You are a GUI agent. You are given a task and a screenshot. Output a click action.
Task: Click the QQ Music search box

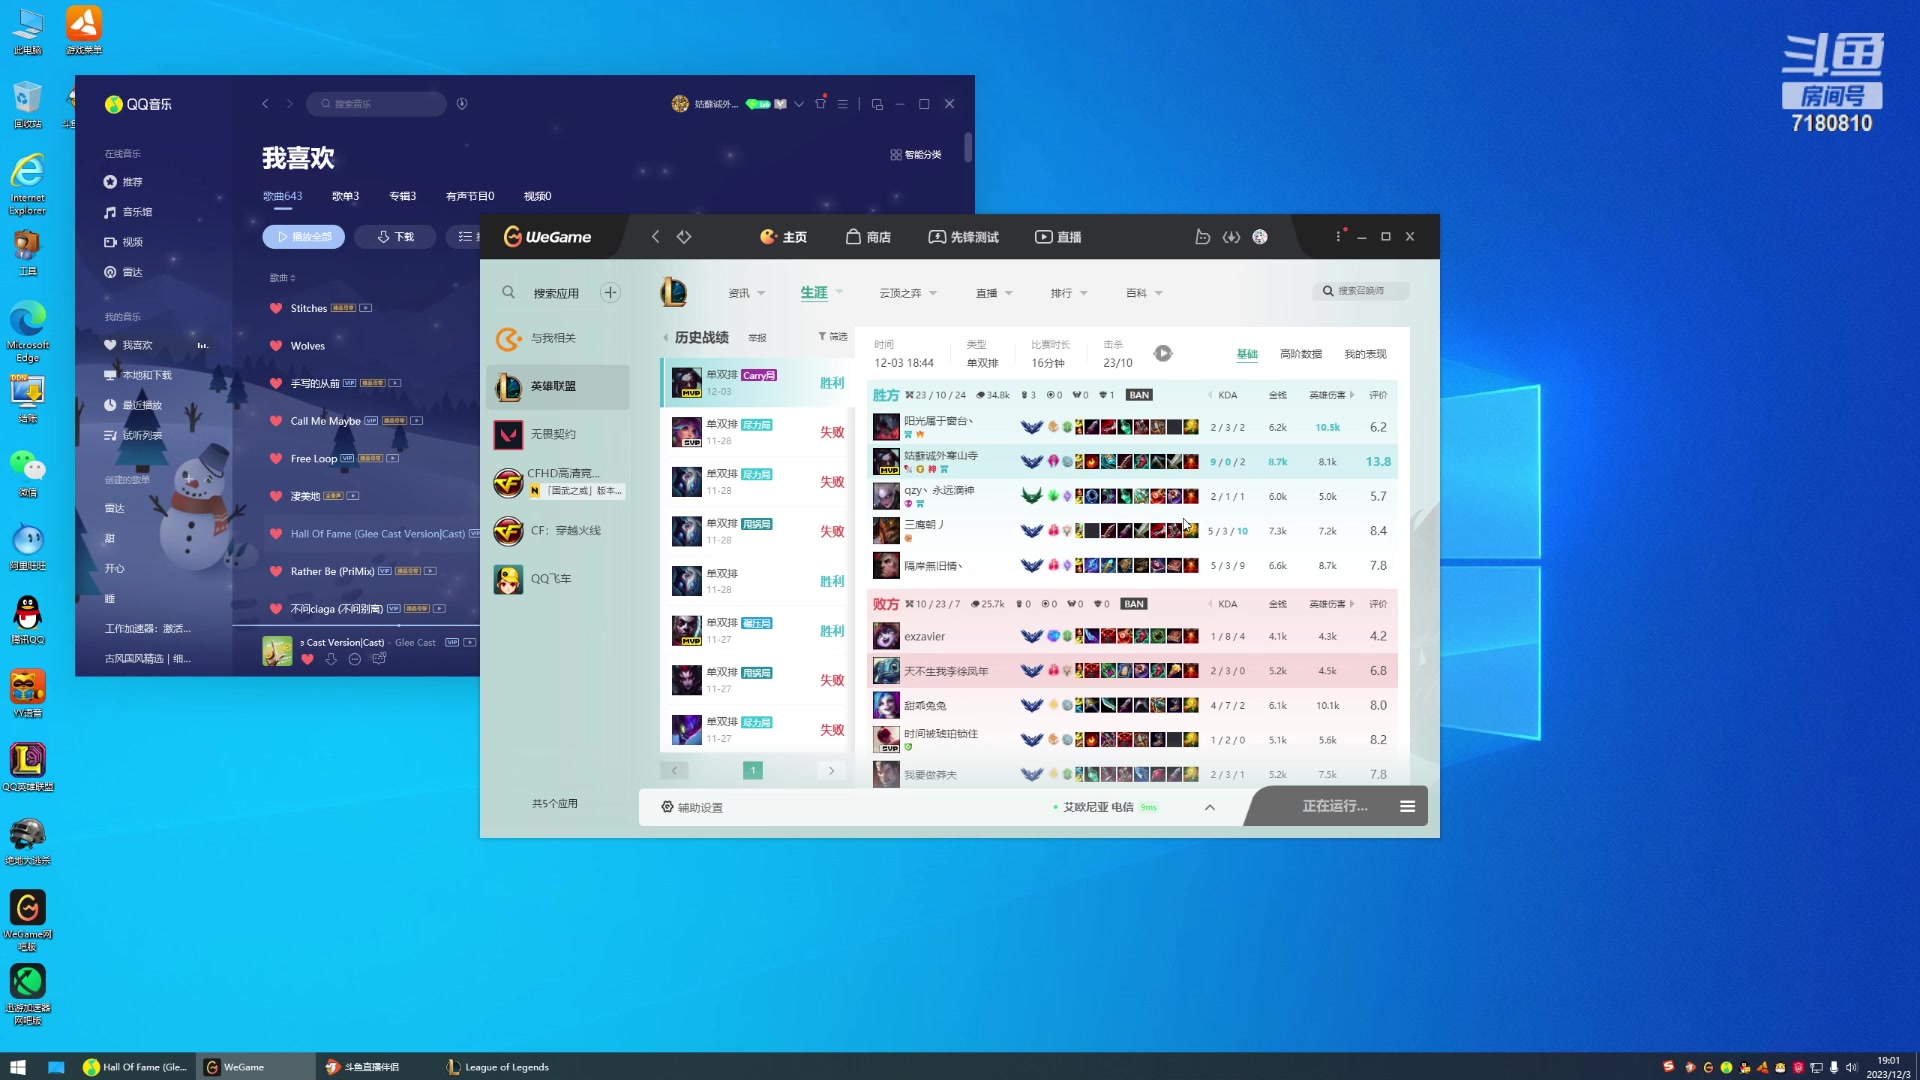377,104
